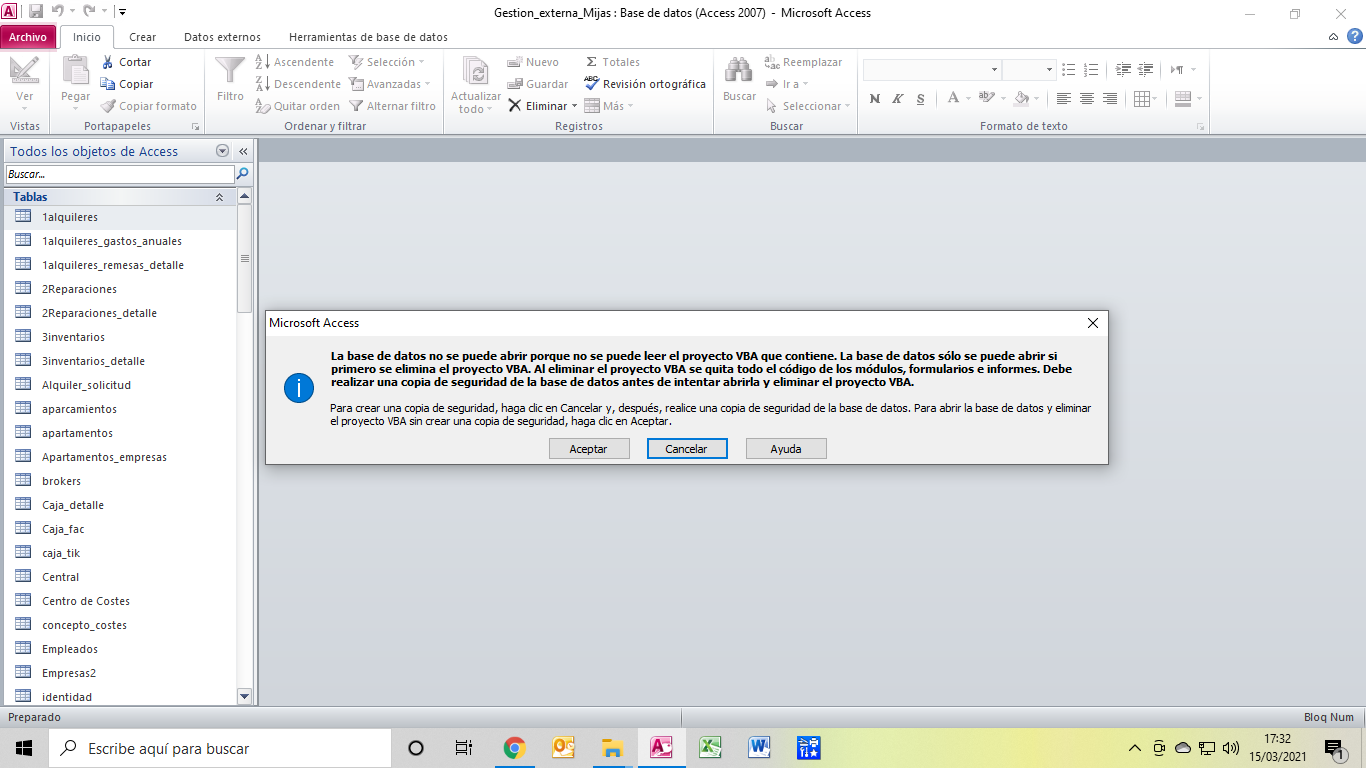Sort with the Descendente button

click(298, 84)
